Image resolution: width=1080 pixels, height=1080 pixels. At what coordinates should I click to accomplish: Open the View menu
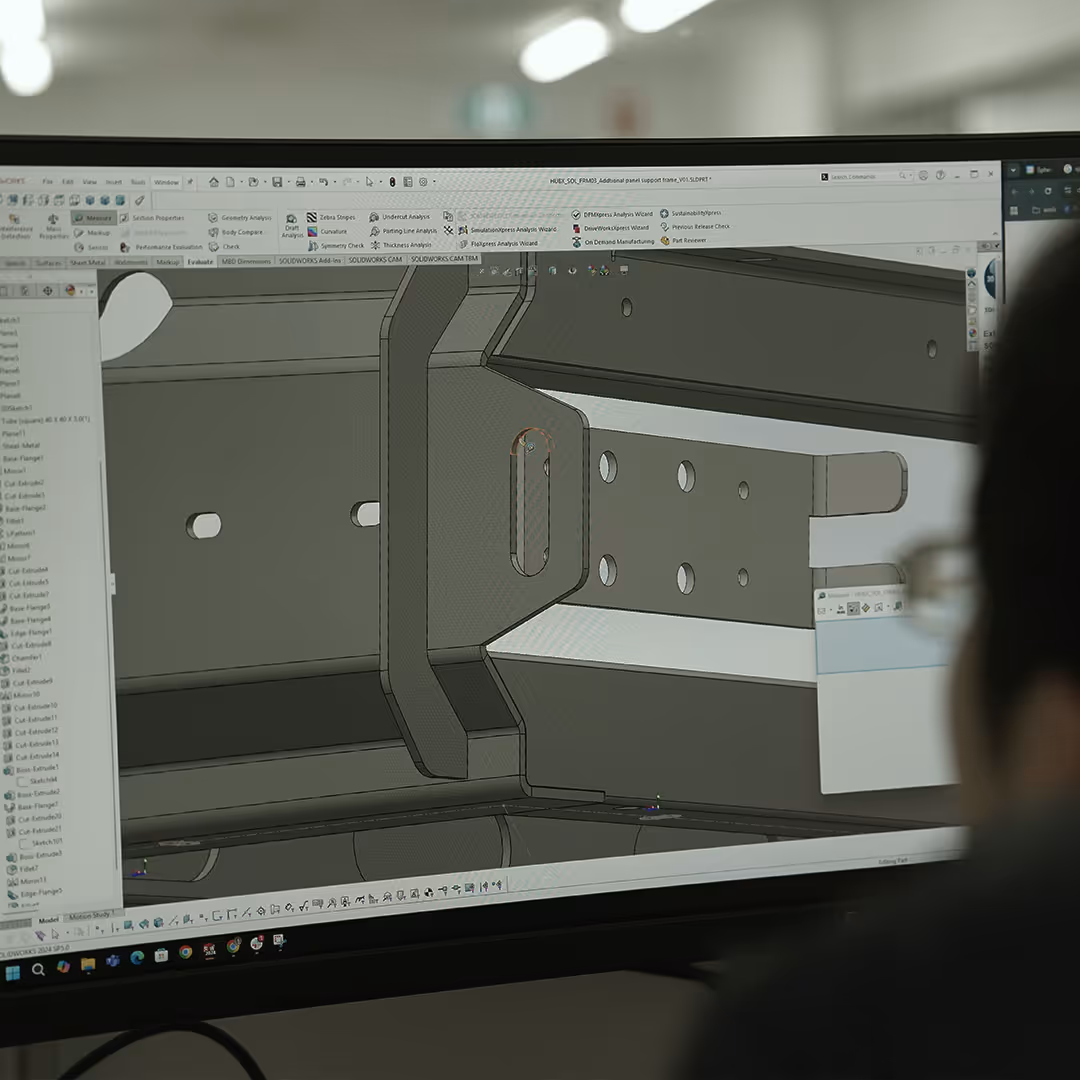click(x=90, y=182)
